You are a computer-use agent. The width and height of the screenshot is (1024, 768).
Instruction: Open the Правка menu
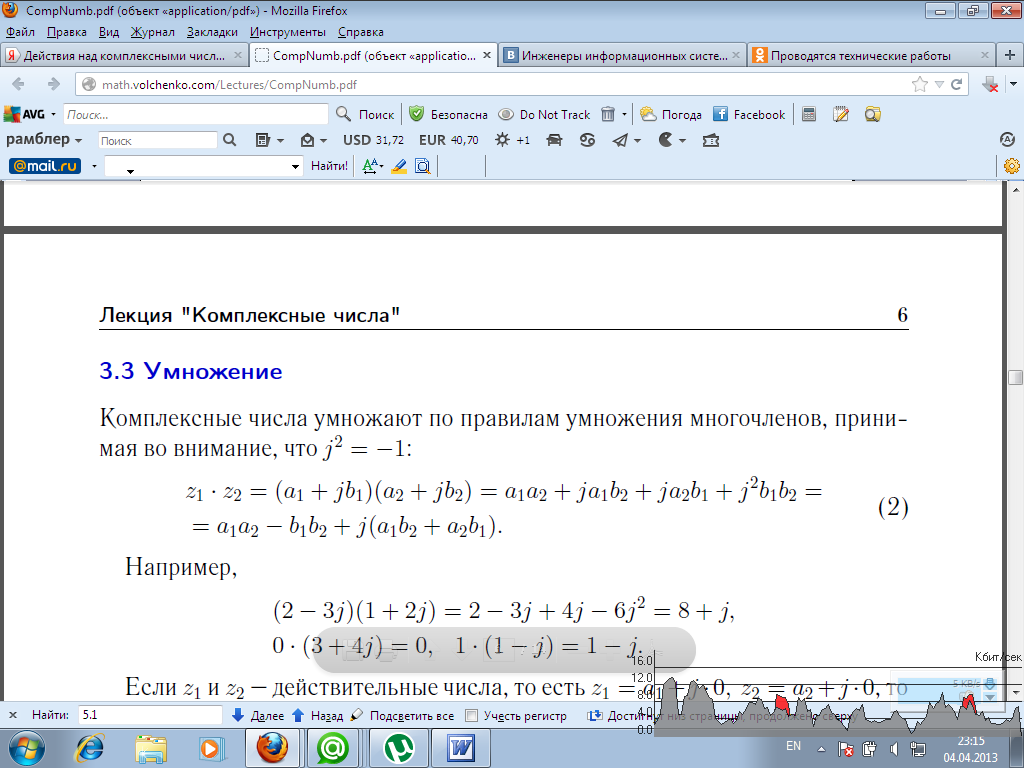point(67,32)
